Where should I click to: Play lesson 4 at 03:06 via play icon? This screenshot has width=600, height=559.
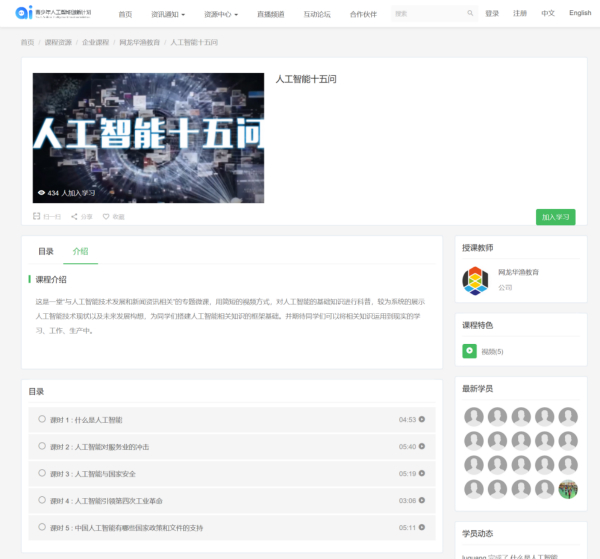click(422, 500)
